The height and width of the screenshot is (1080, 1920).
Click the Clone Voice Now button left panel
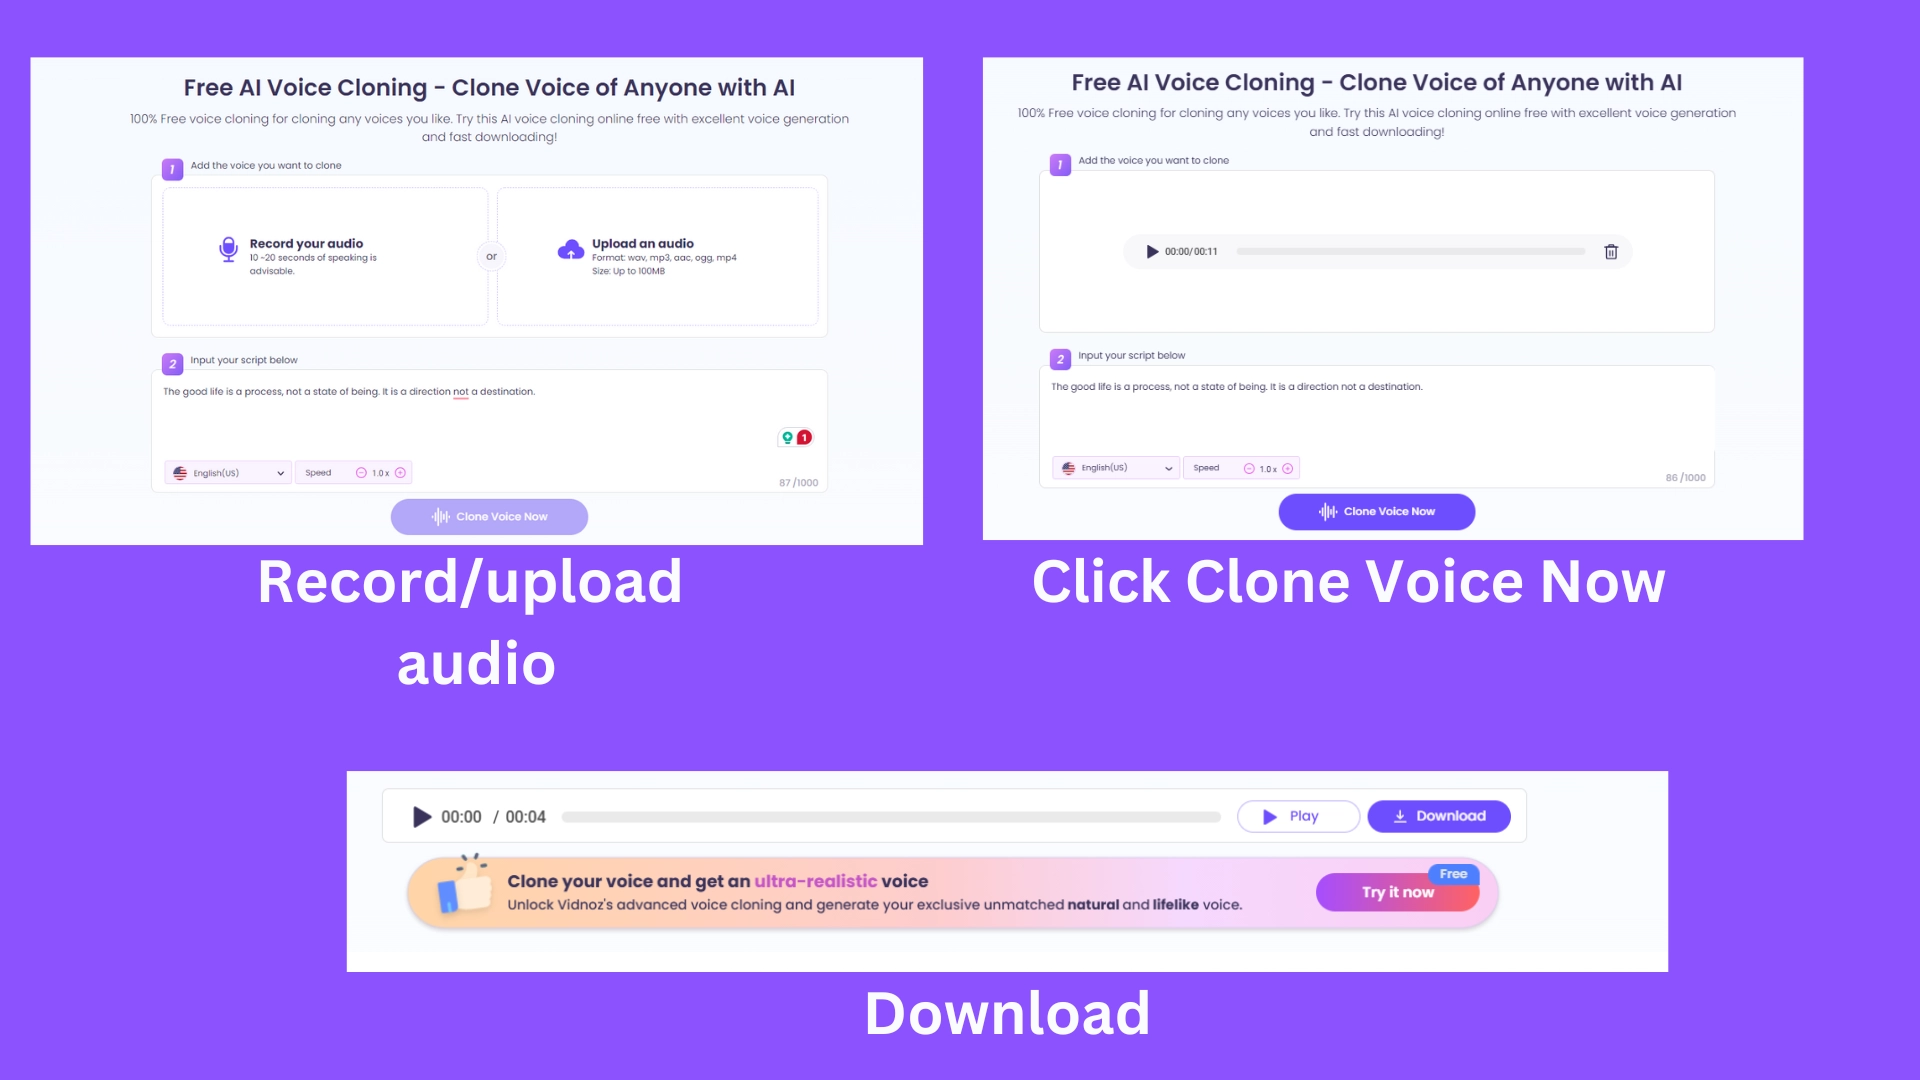coord(488,516)
